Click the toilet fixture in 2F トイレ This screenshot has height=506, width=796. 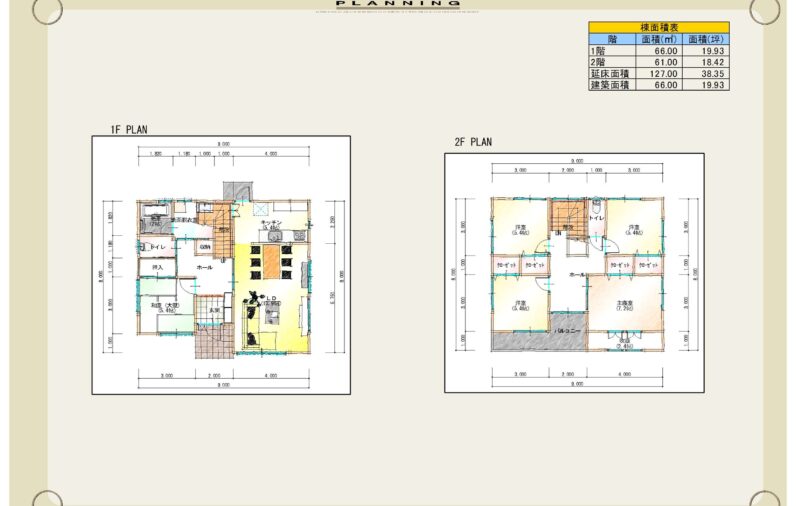(596, 208)
